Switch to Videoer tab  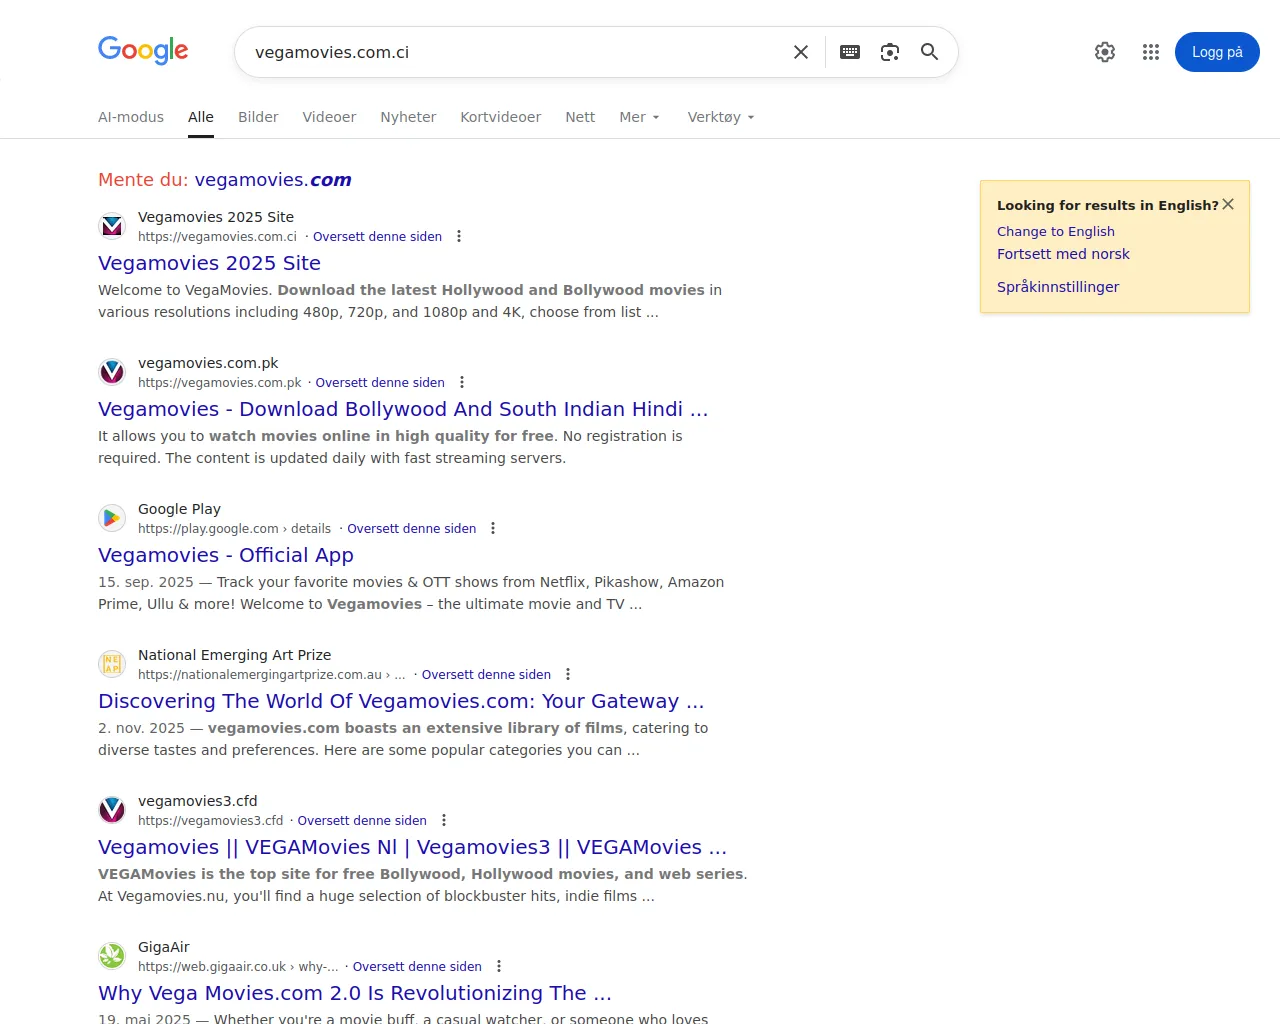coord(329,117)
